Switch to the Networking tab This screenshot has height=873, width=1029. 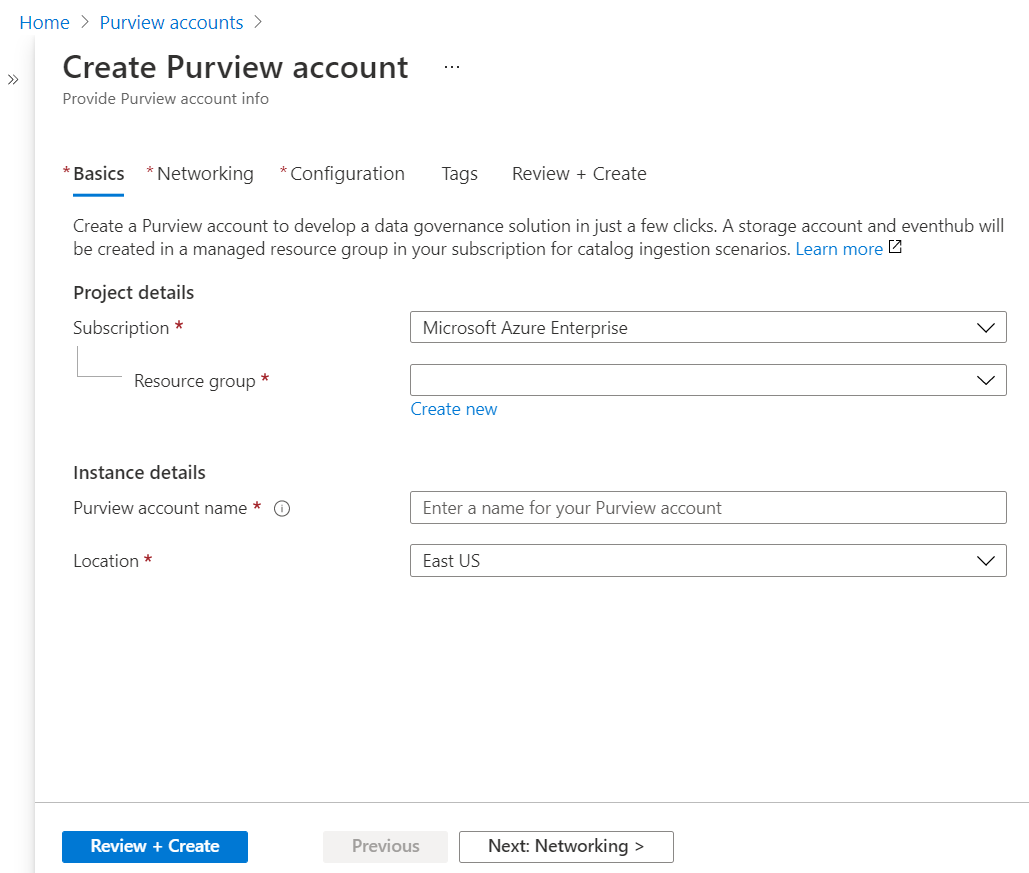[x=205, y=174]
